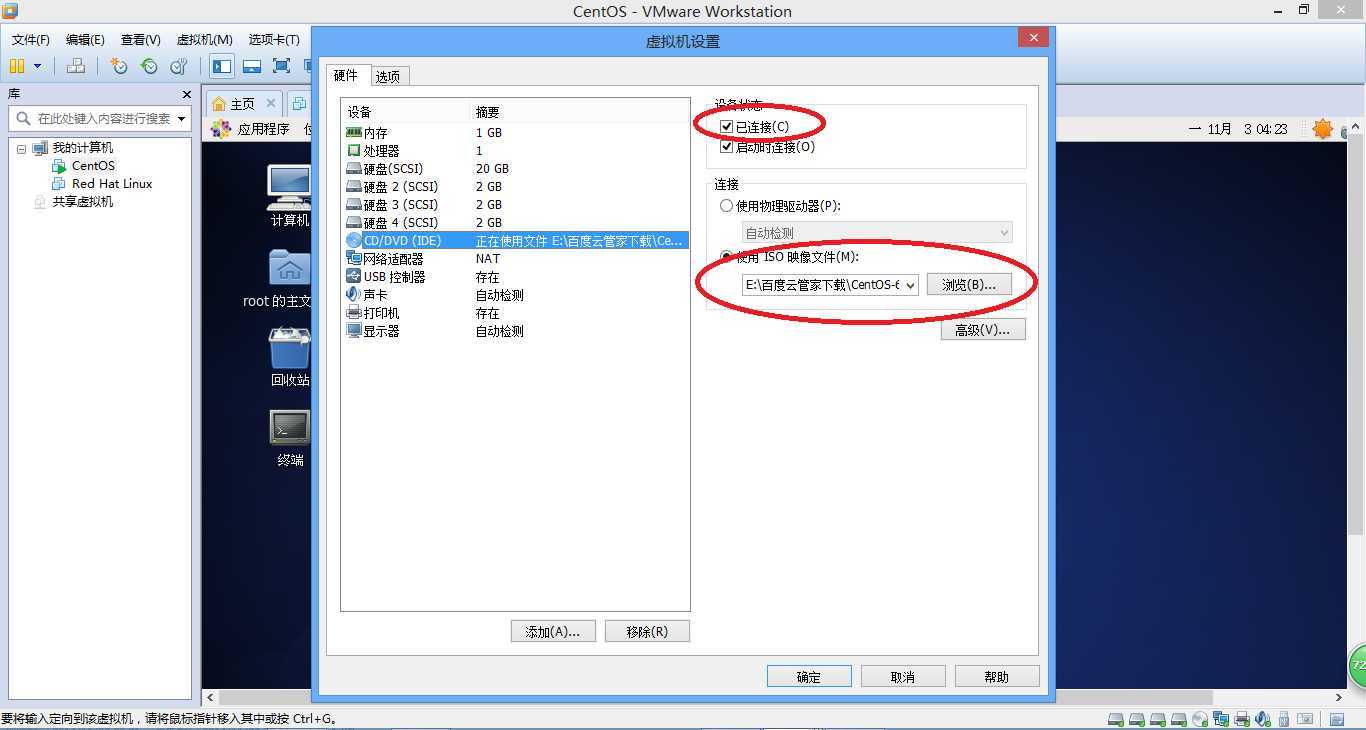Click the network adapter status bar icon

tap(1222, 719)
